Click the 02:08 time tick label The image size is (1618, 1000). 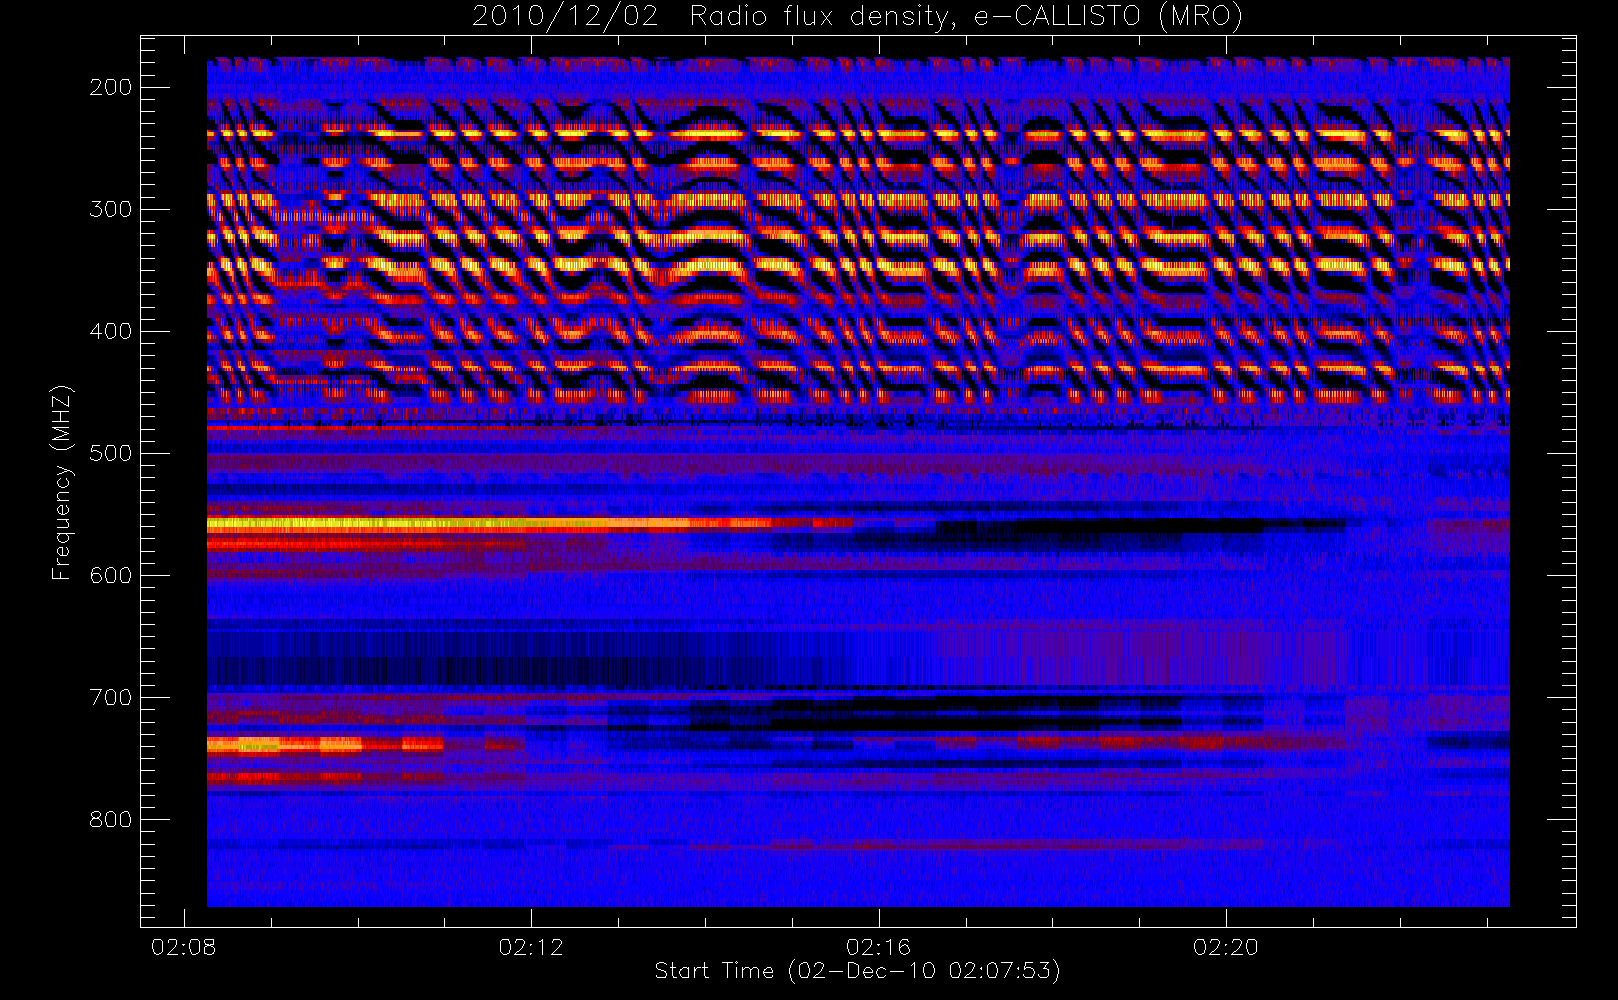183,946
